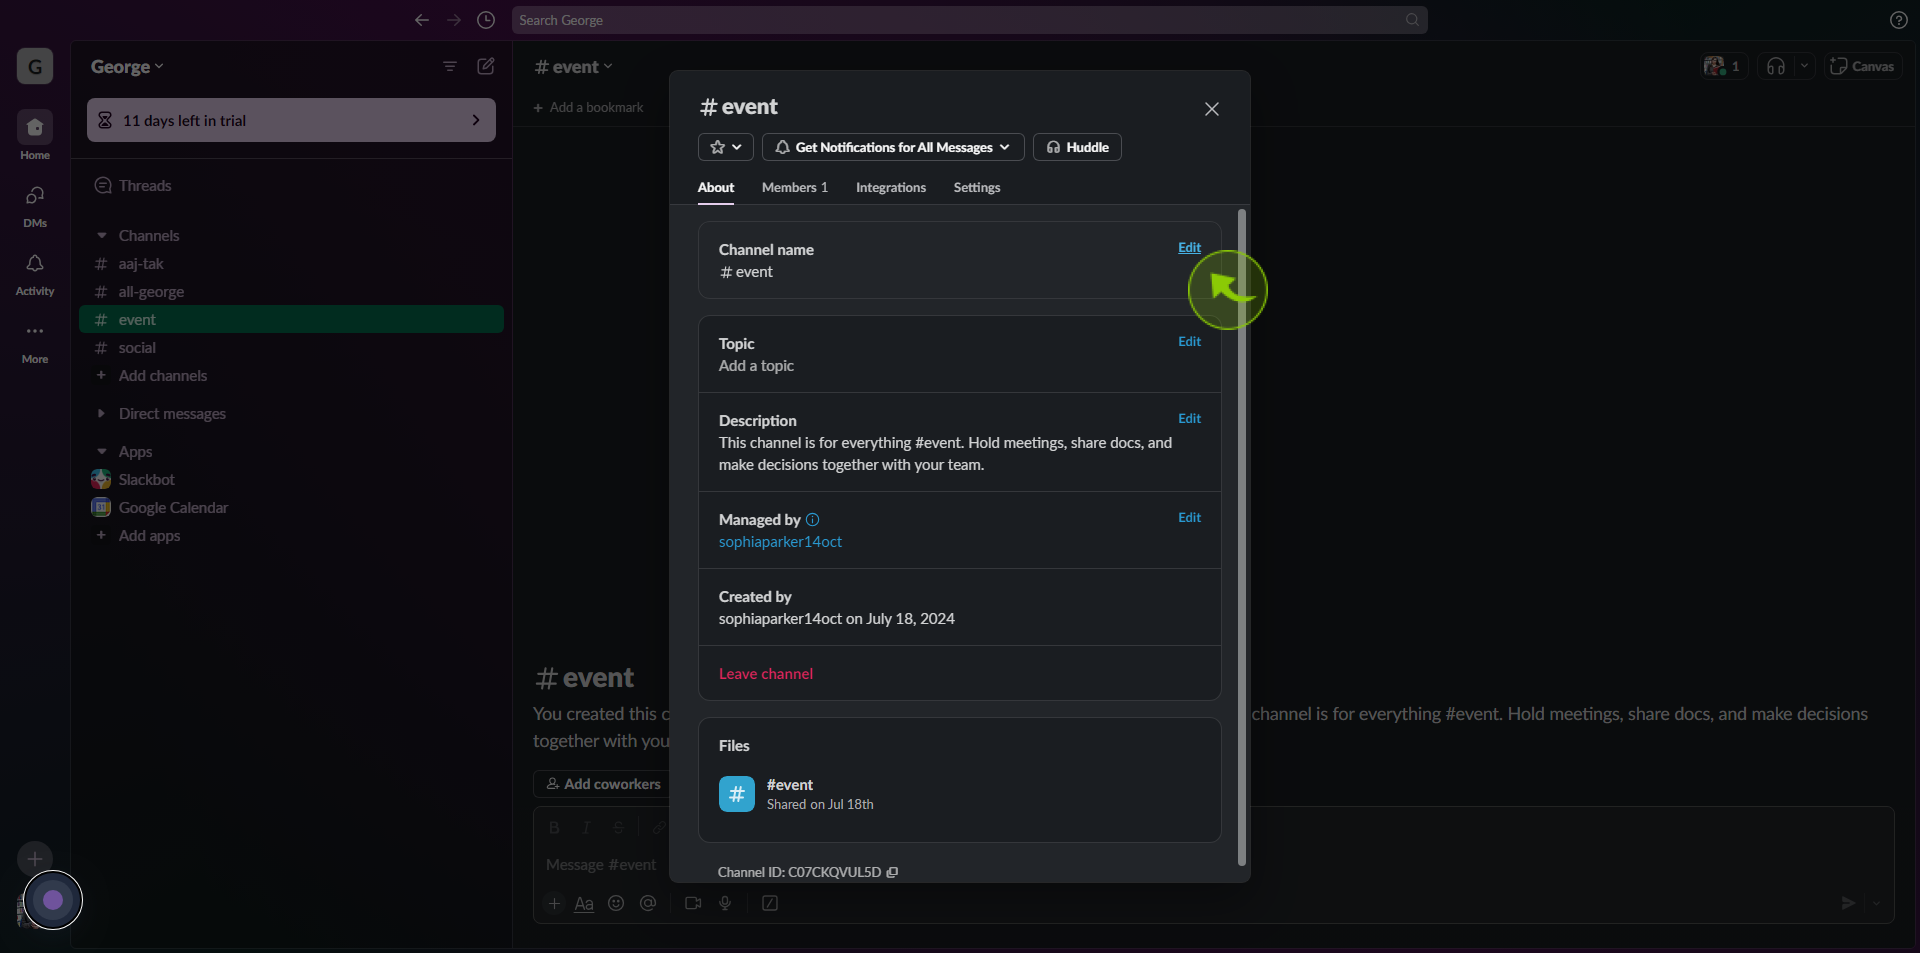Open Slackbot app
The height and width of the screenshot is (953, 1920).
(x=291, y=480)
